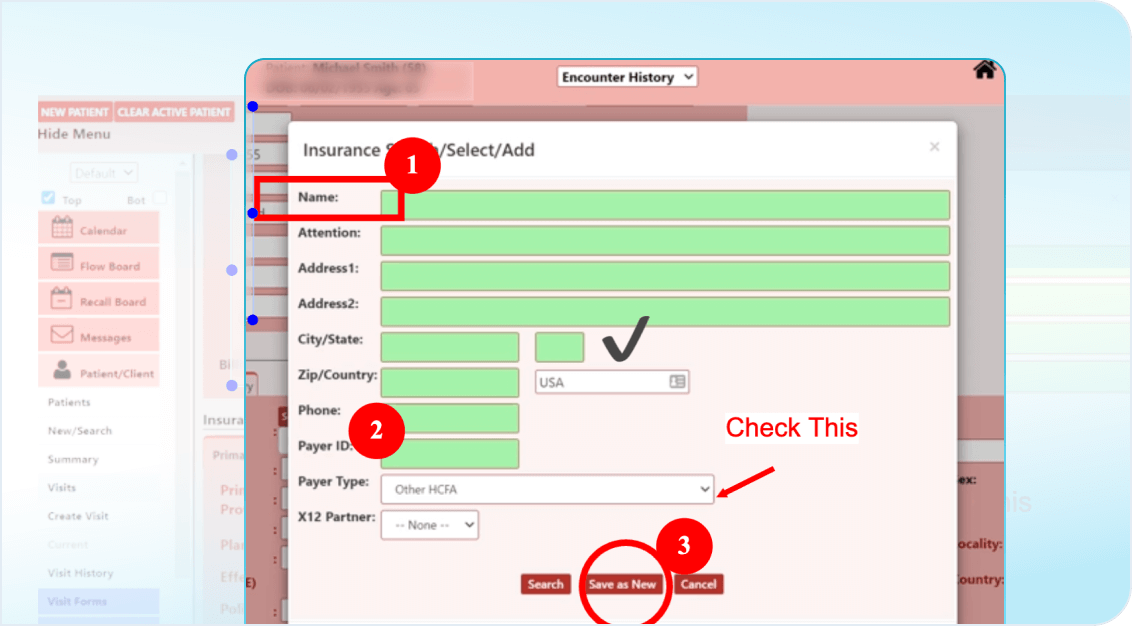Toggle the Top checkbox

click(48, 197)
